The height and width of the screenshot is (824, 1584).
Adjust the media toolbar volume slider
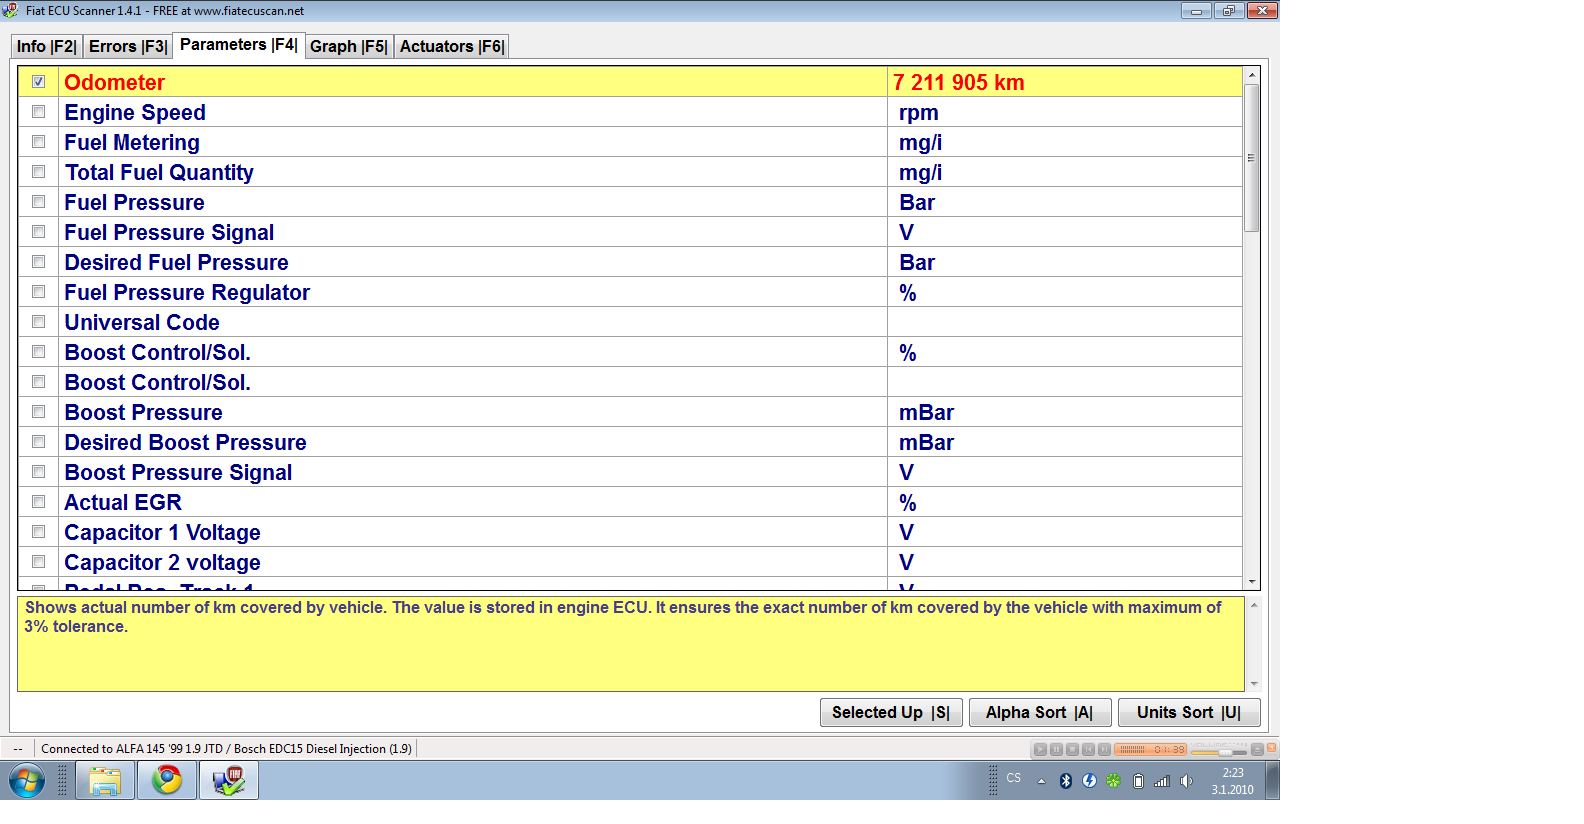pos(1224,751)
